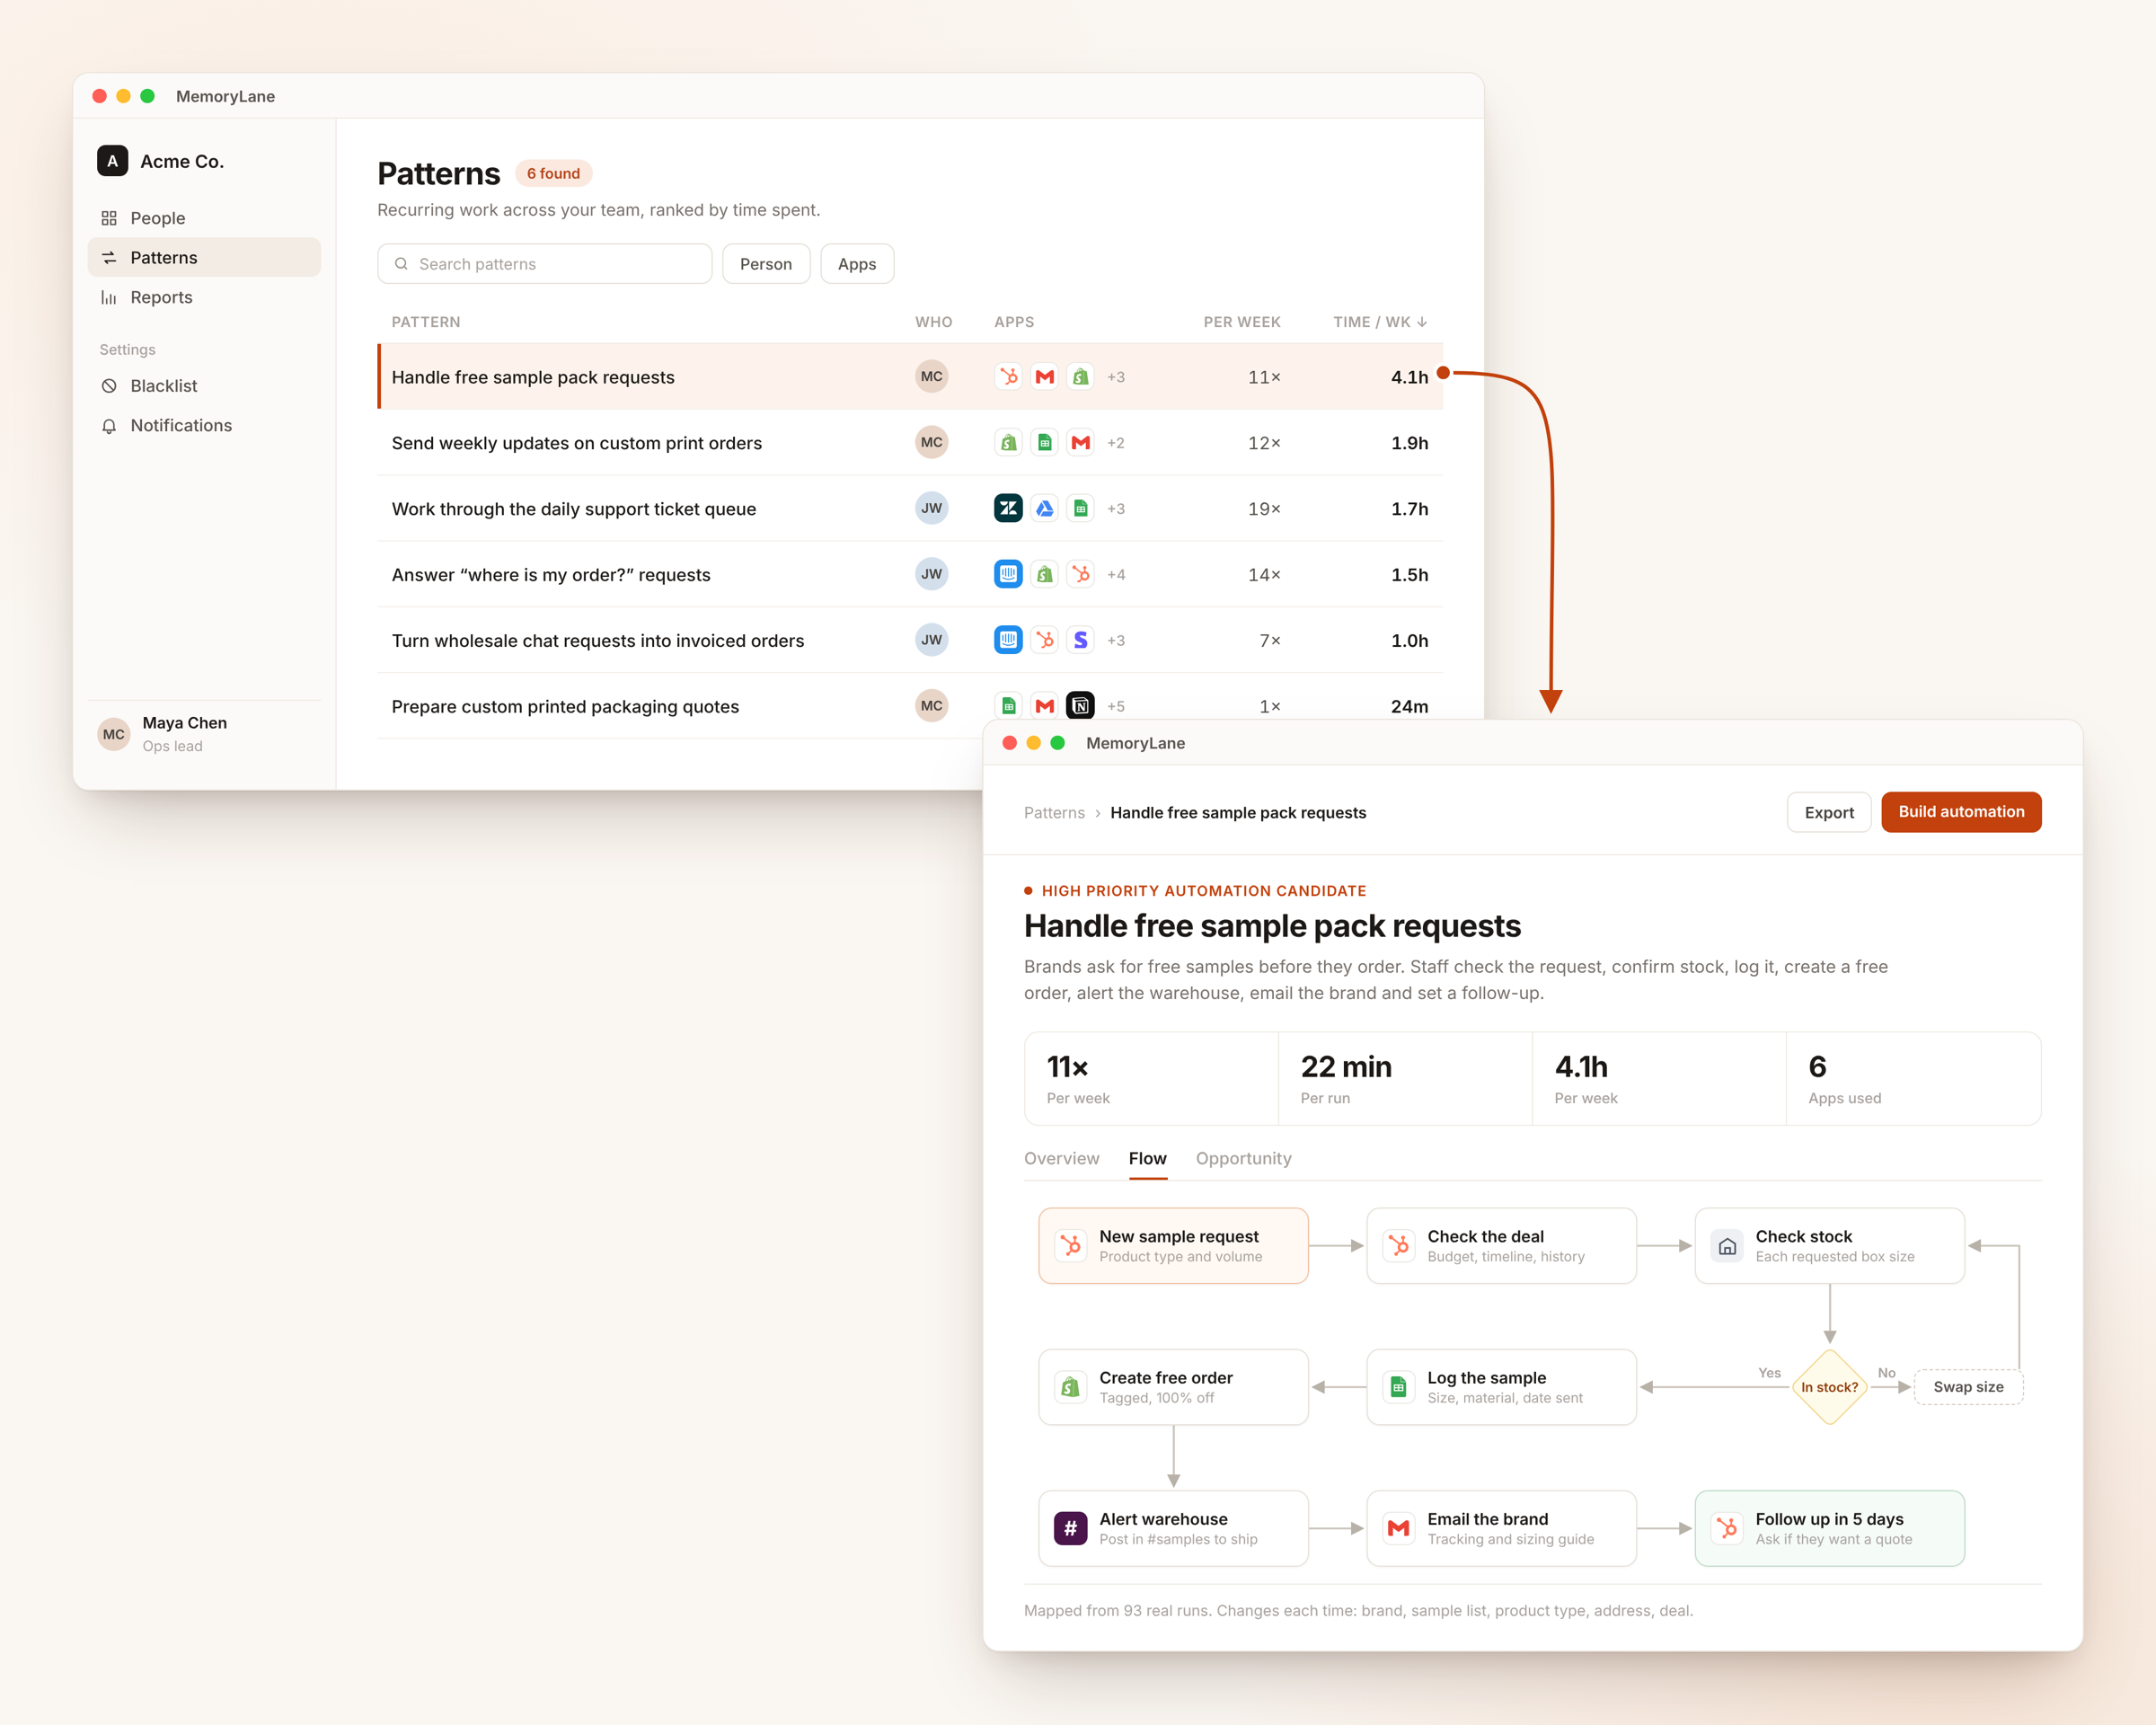This screenshot has width=2156, height=1725.
Task: Click the MC avatar in the weekly updates row
Action: point(932,443)
